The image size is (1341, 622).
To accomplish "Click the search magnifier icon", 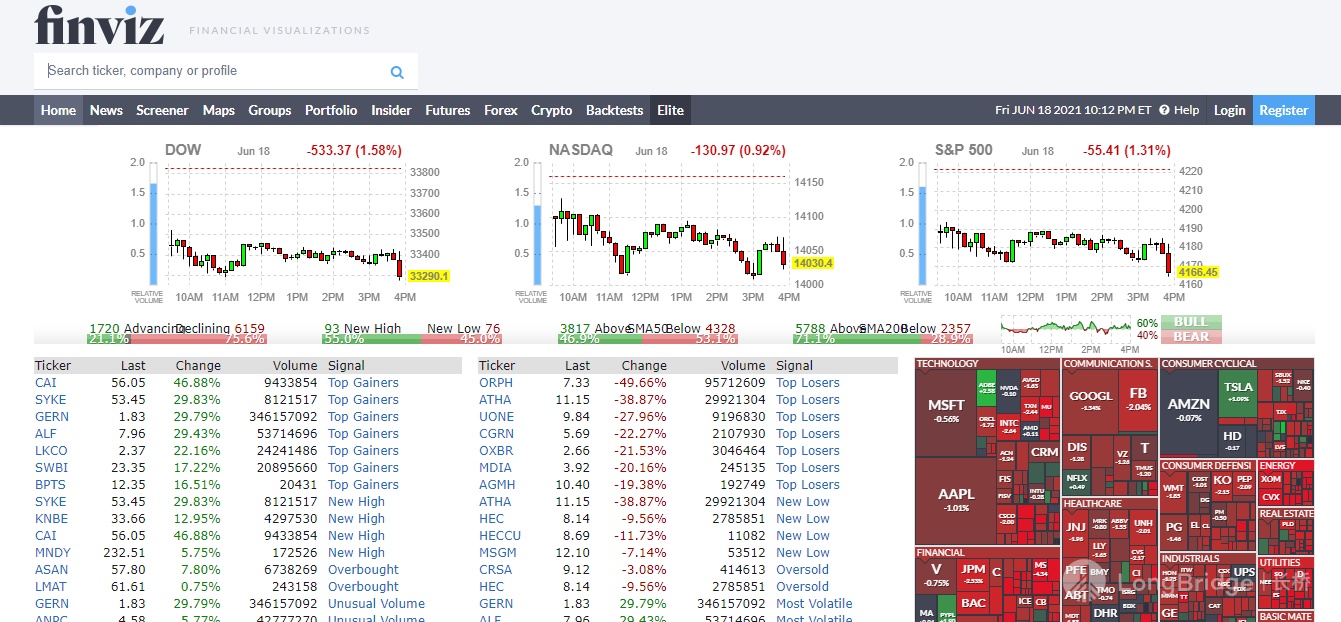I will tap(397, 72).
